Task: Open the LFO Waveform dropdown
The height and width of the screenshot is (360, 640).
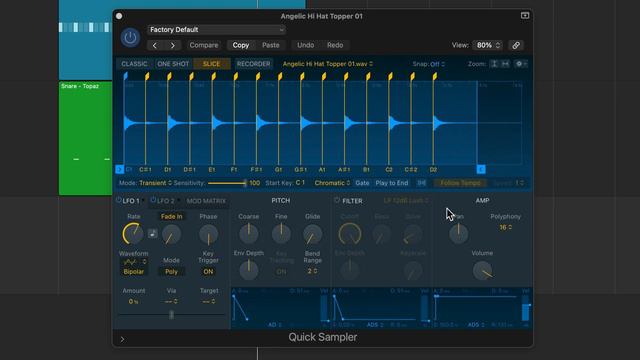Action: pyautogui.click(x=134, y=262)
